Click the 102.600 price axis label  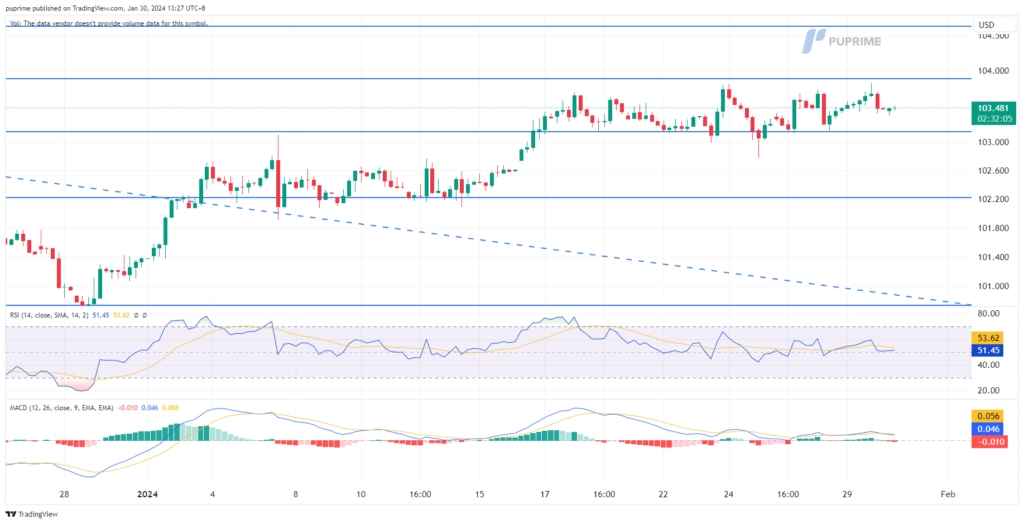991,171
